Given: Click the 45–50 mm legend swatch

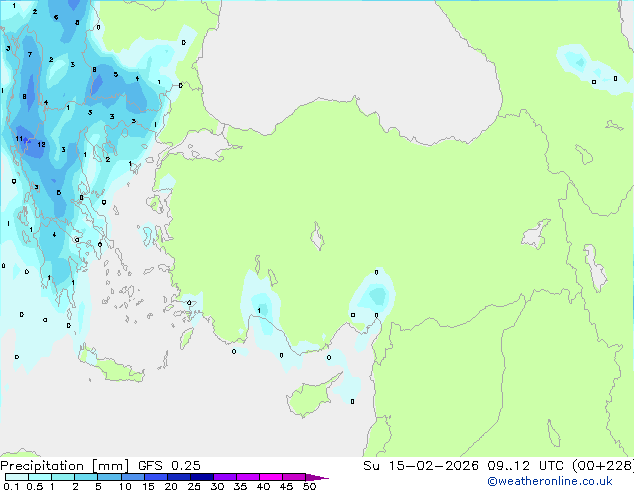Looking at the screenshot, I should pos(294,477).
